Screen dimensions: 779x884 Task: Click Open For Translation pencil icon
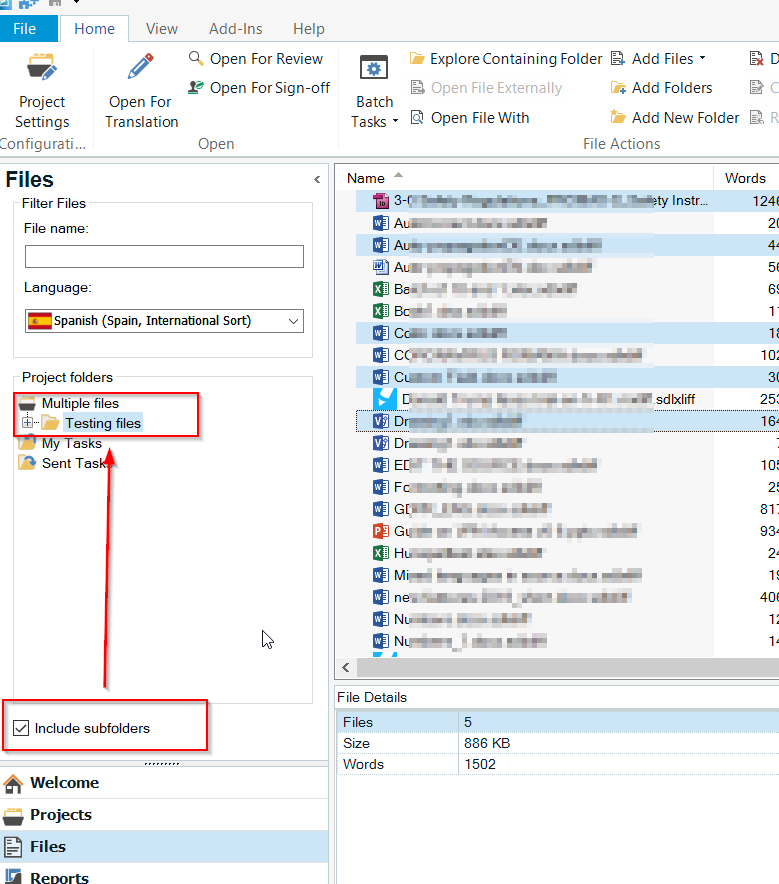[140, 67]
